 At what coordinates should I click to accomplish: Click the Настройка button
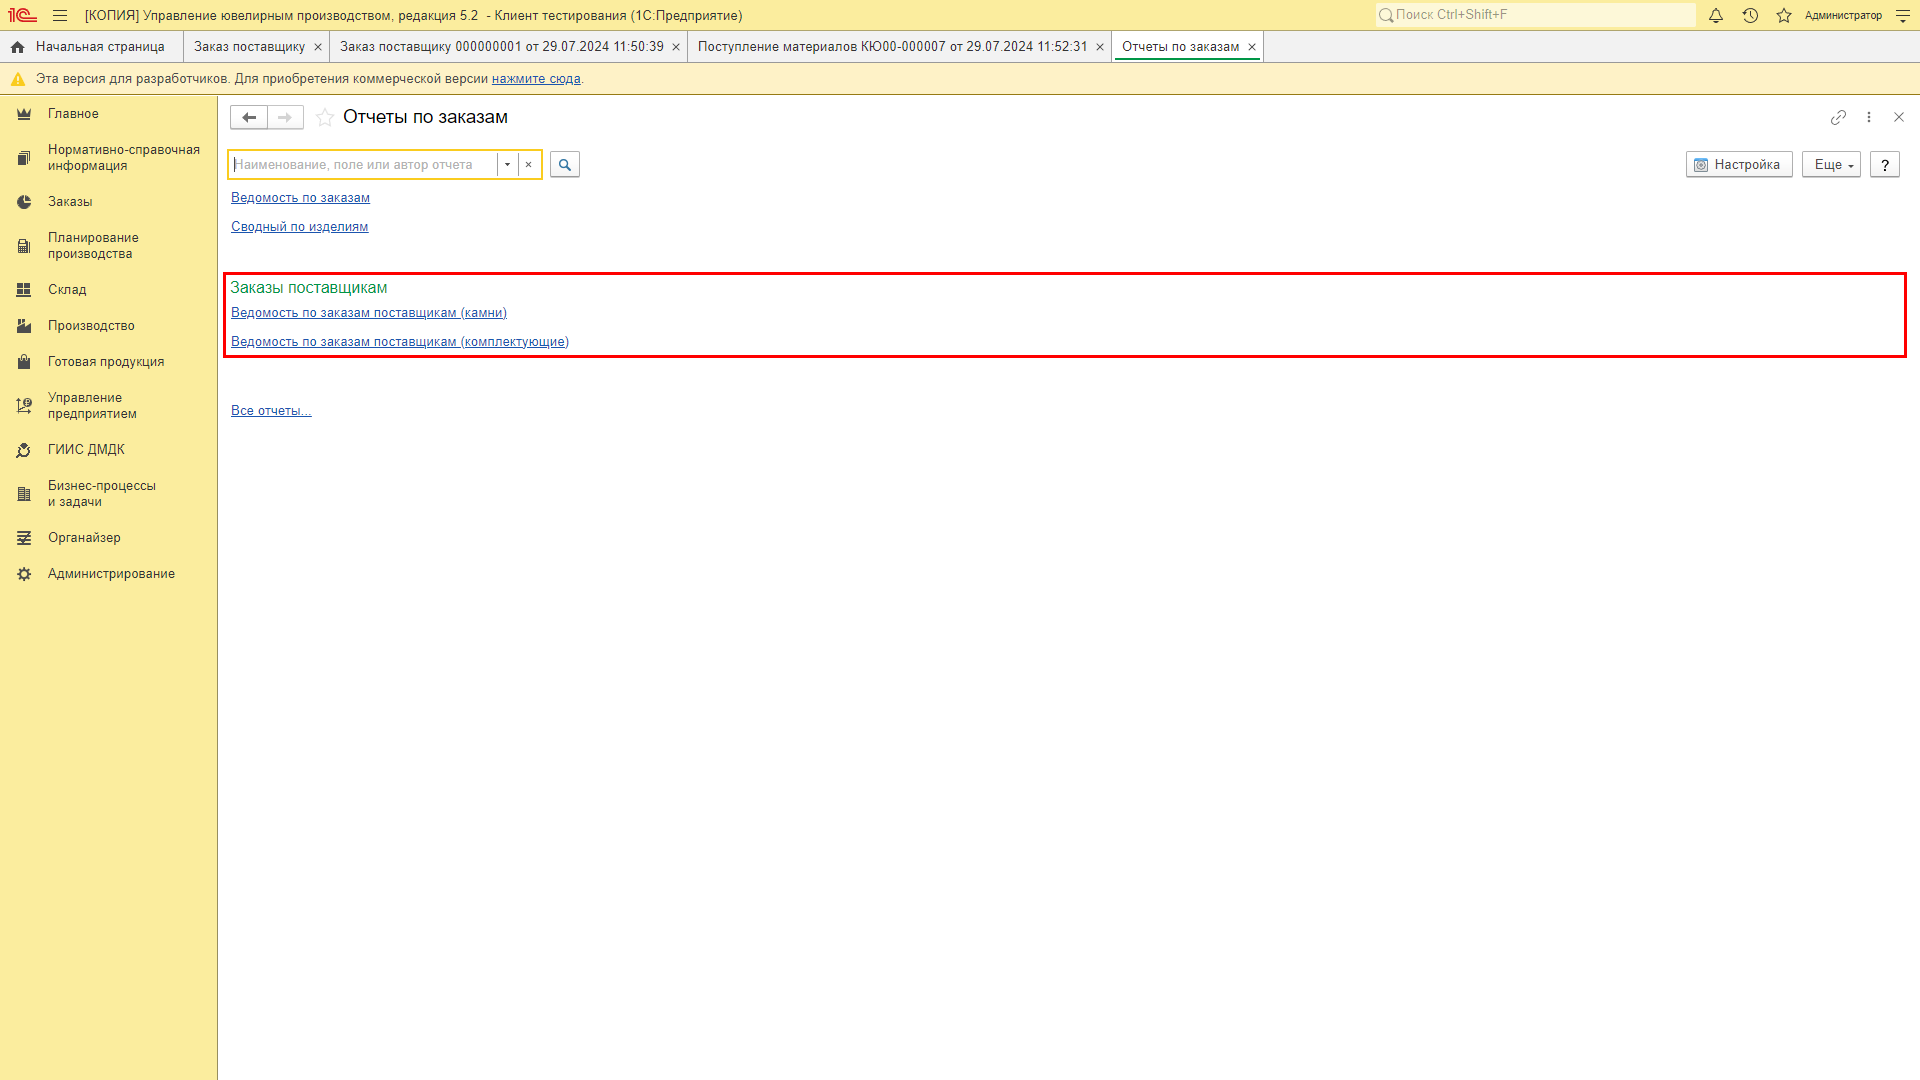1739,165
